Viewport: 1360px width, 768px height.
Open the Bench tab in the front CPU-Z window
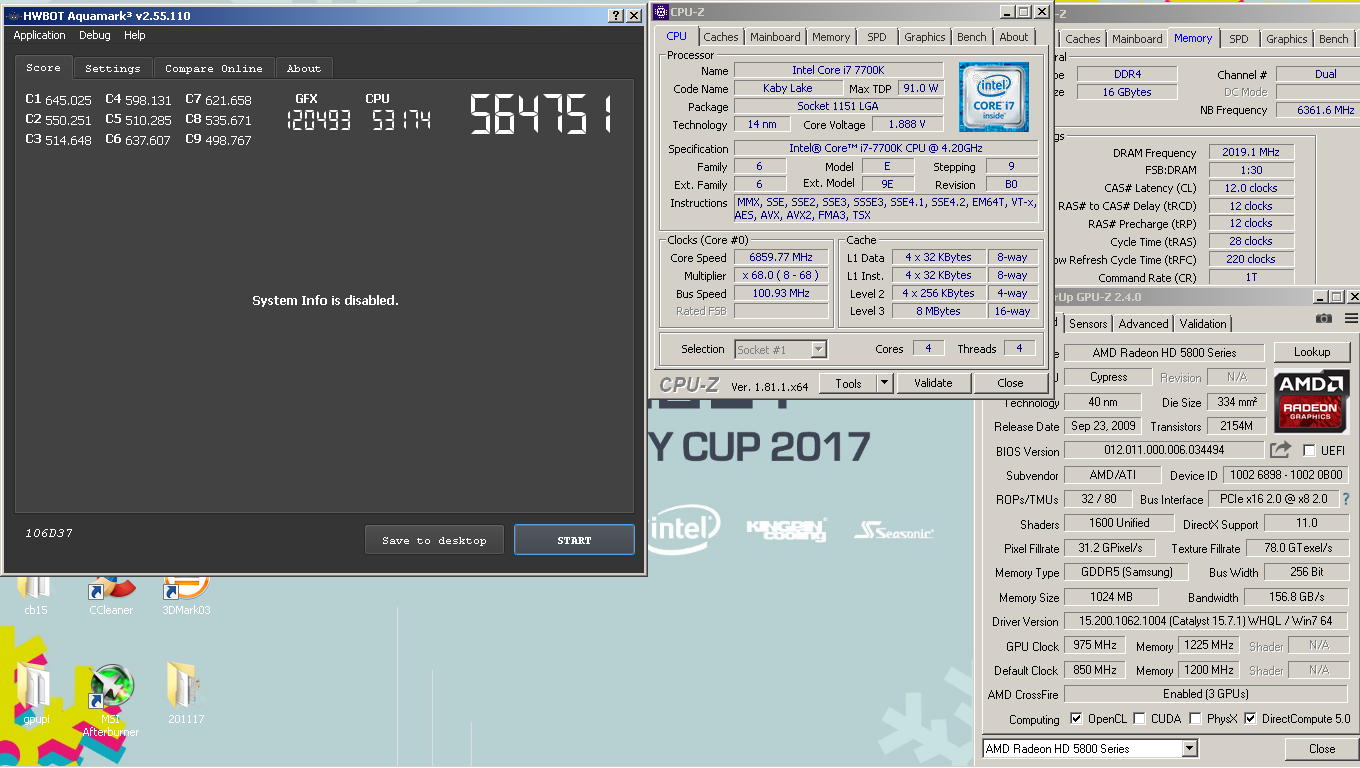(972, 37)
